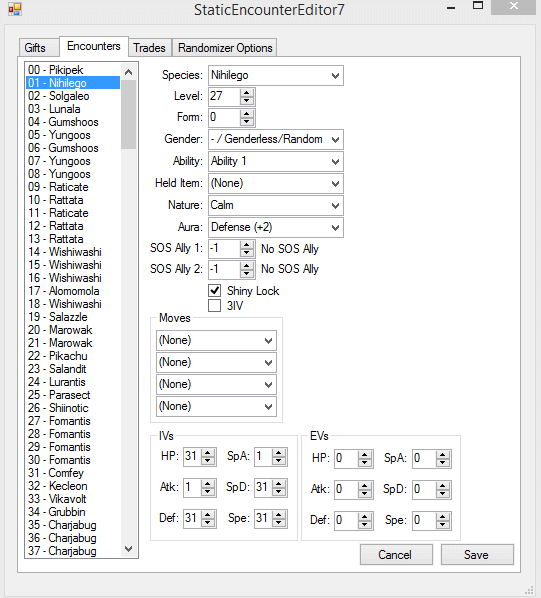Select '31 - Comfey' in the list
This screenshot has width=541, height=598.
[x=56, y=473]
